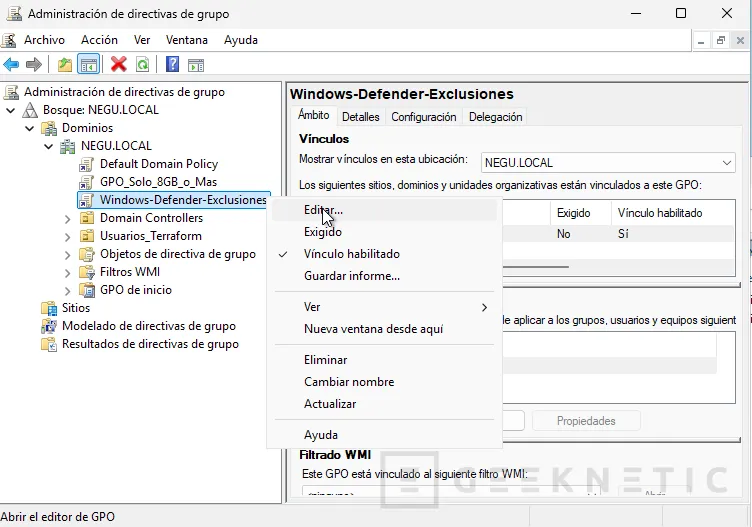
Task: Click the horizontal scrollbar in links list
Action: 536,267
